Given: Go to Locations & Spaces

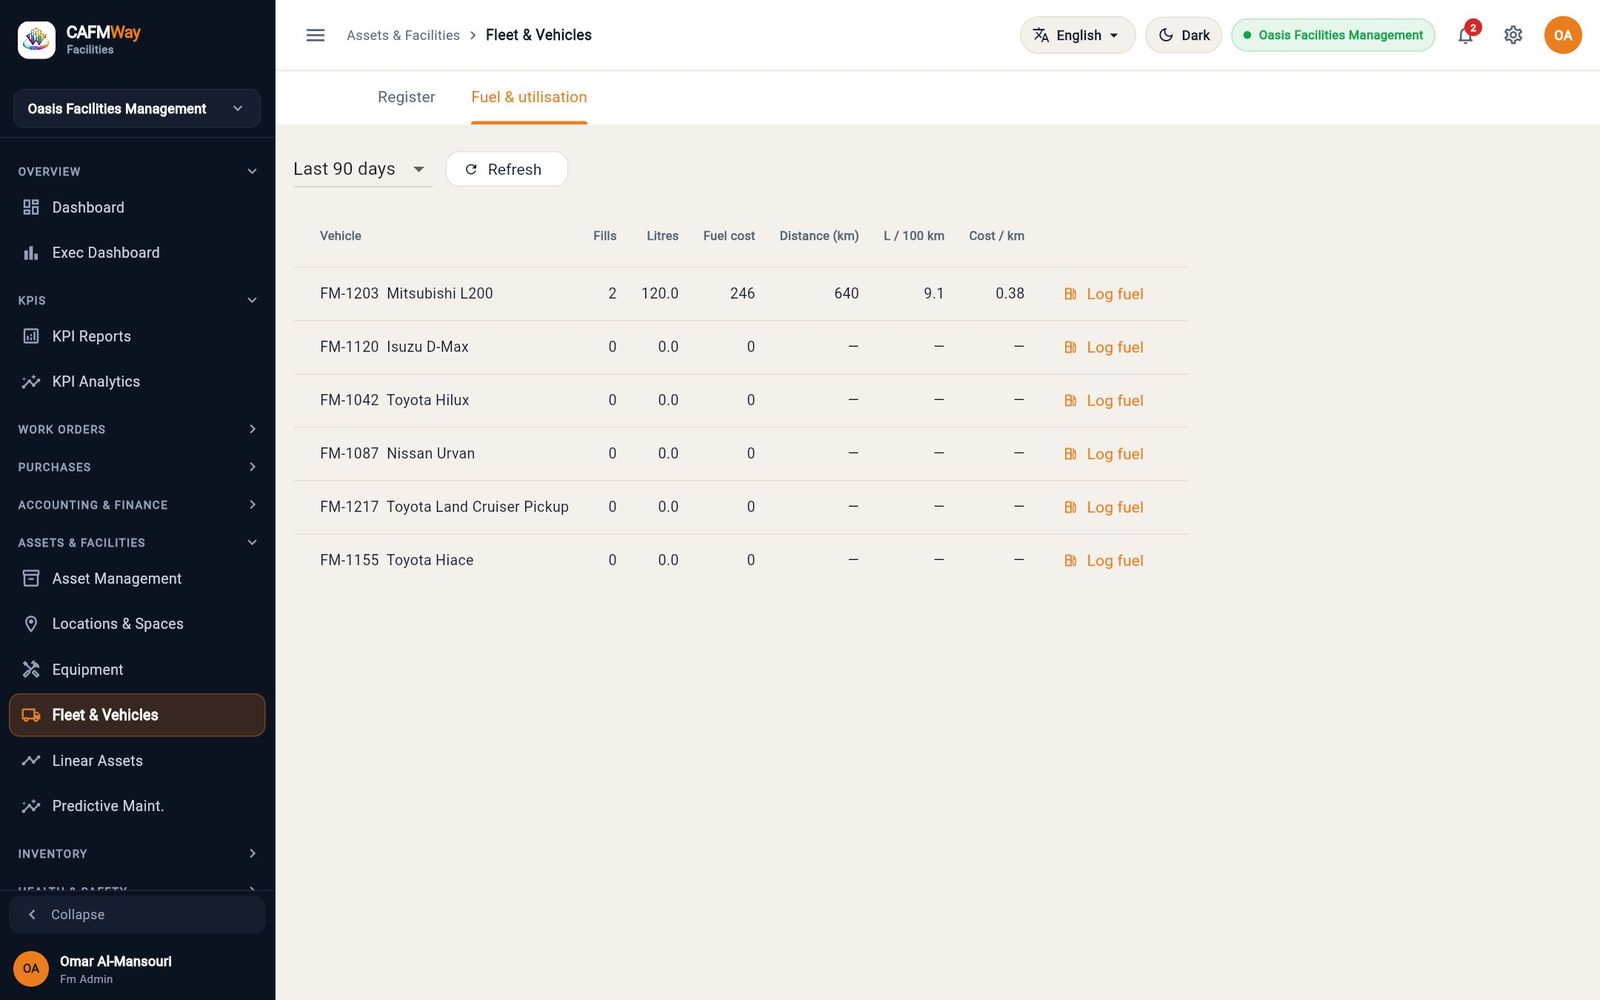Looking at the screenshot, I should (137, 624).
